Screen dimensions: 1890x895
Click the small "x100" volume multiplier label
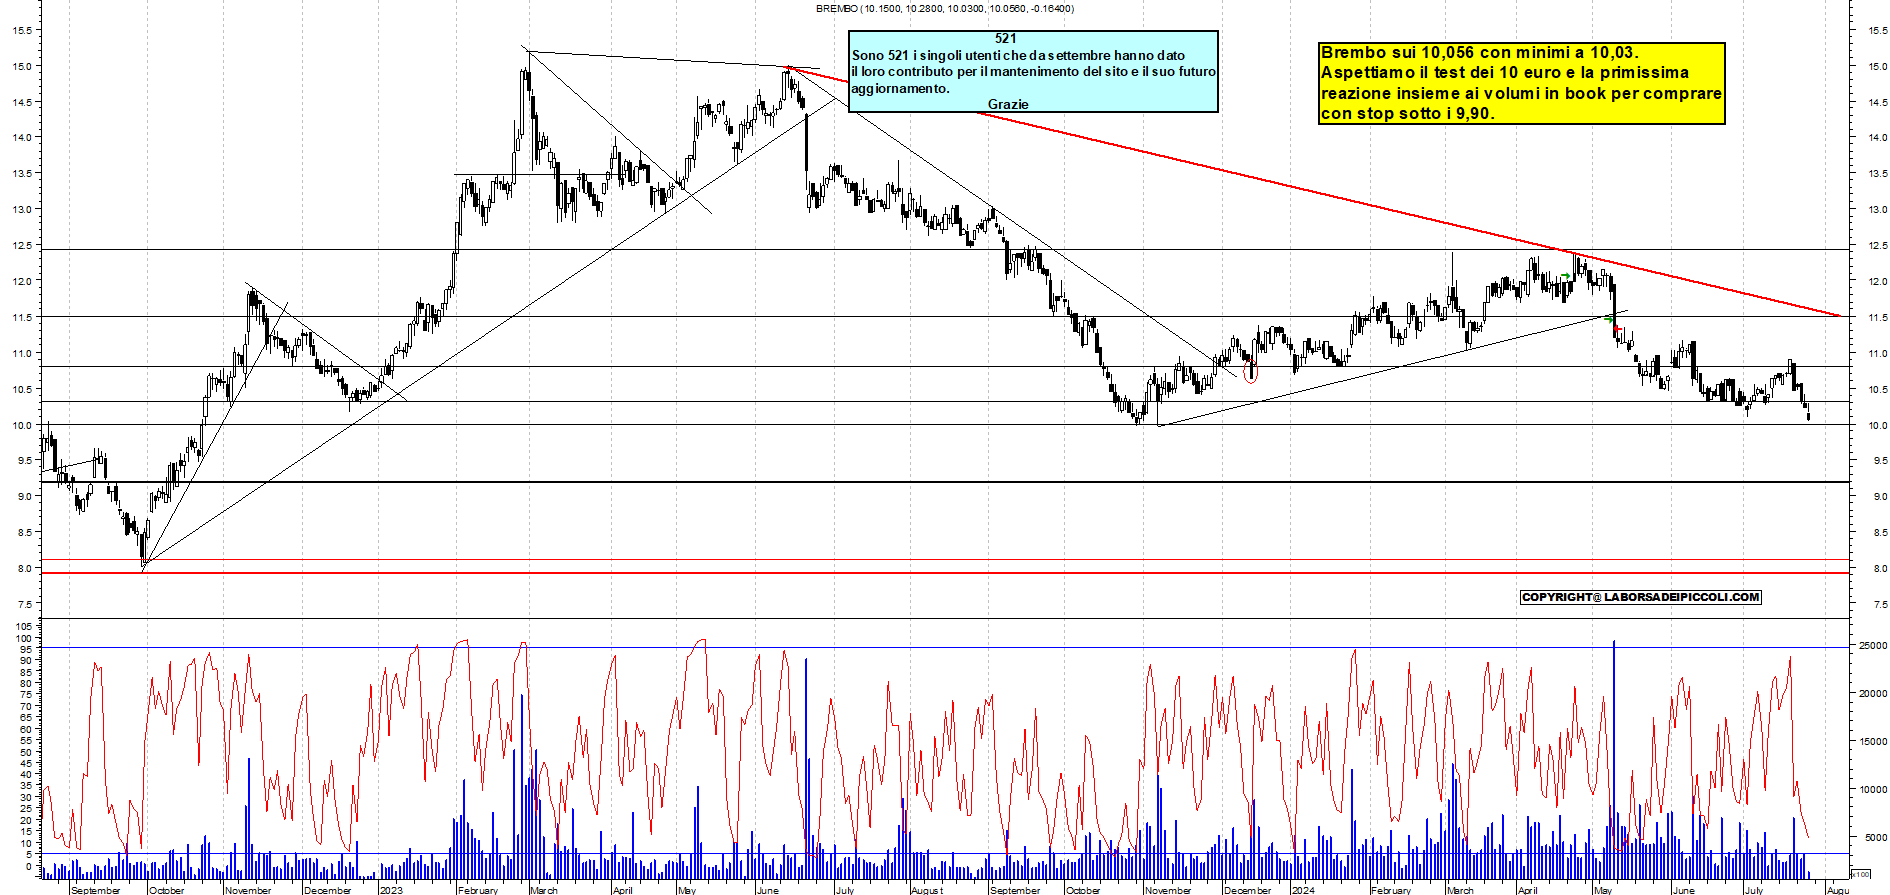1861,873
